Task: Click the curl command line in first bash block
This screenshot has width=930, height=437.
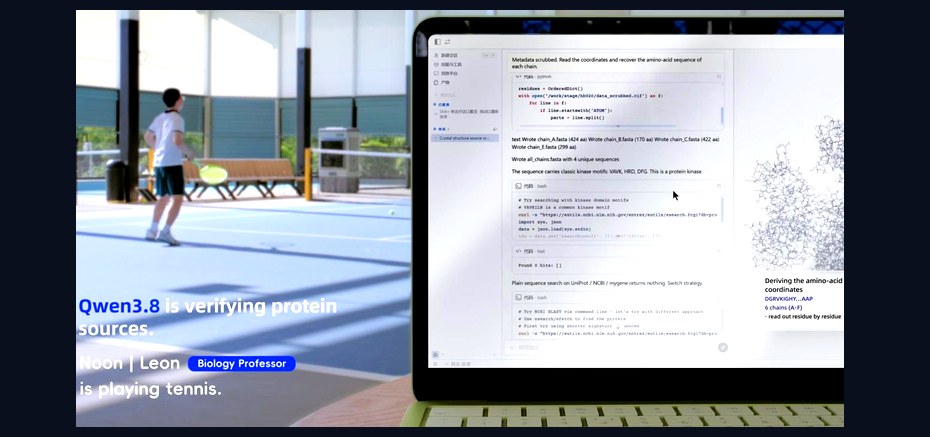Action: (x=617, y=215)
